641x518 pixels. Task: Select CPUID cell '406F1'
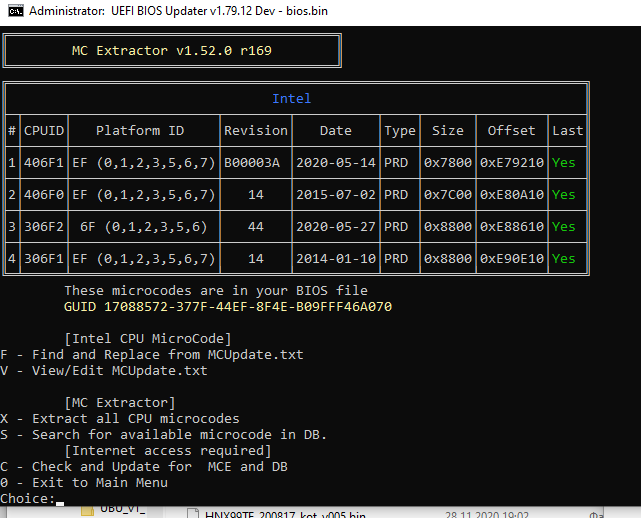click(44, 163)
